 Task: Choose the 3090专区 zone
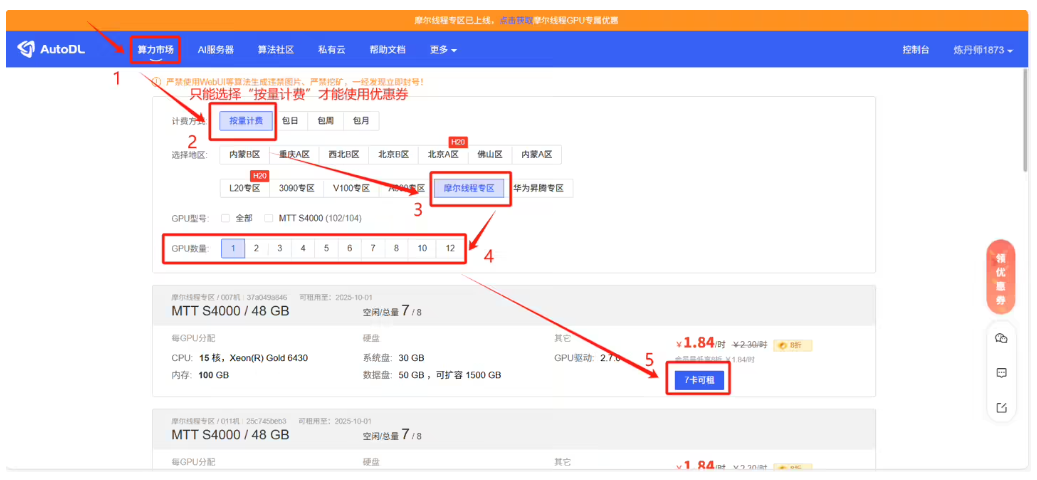pos(296,188)
